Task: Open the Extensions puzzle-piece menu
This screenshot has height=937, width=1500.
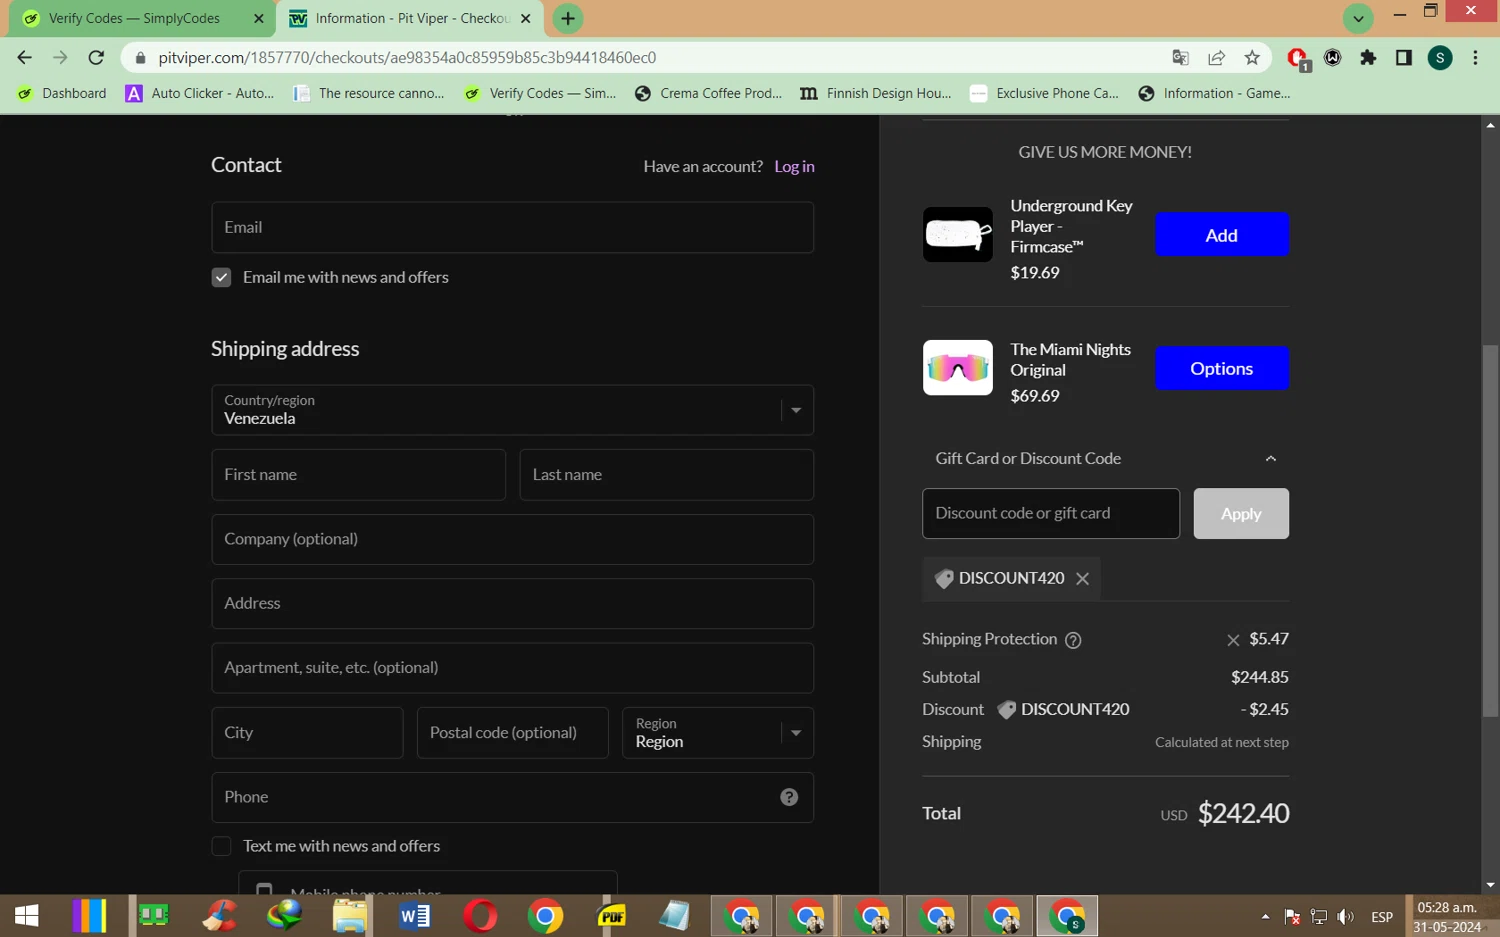Action: (1368, 58)
